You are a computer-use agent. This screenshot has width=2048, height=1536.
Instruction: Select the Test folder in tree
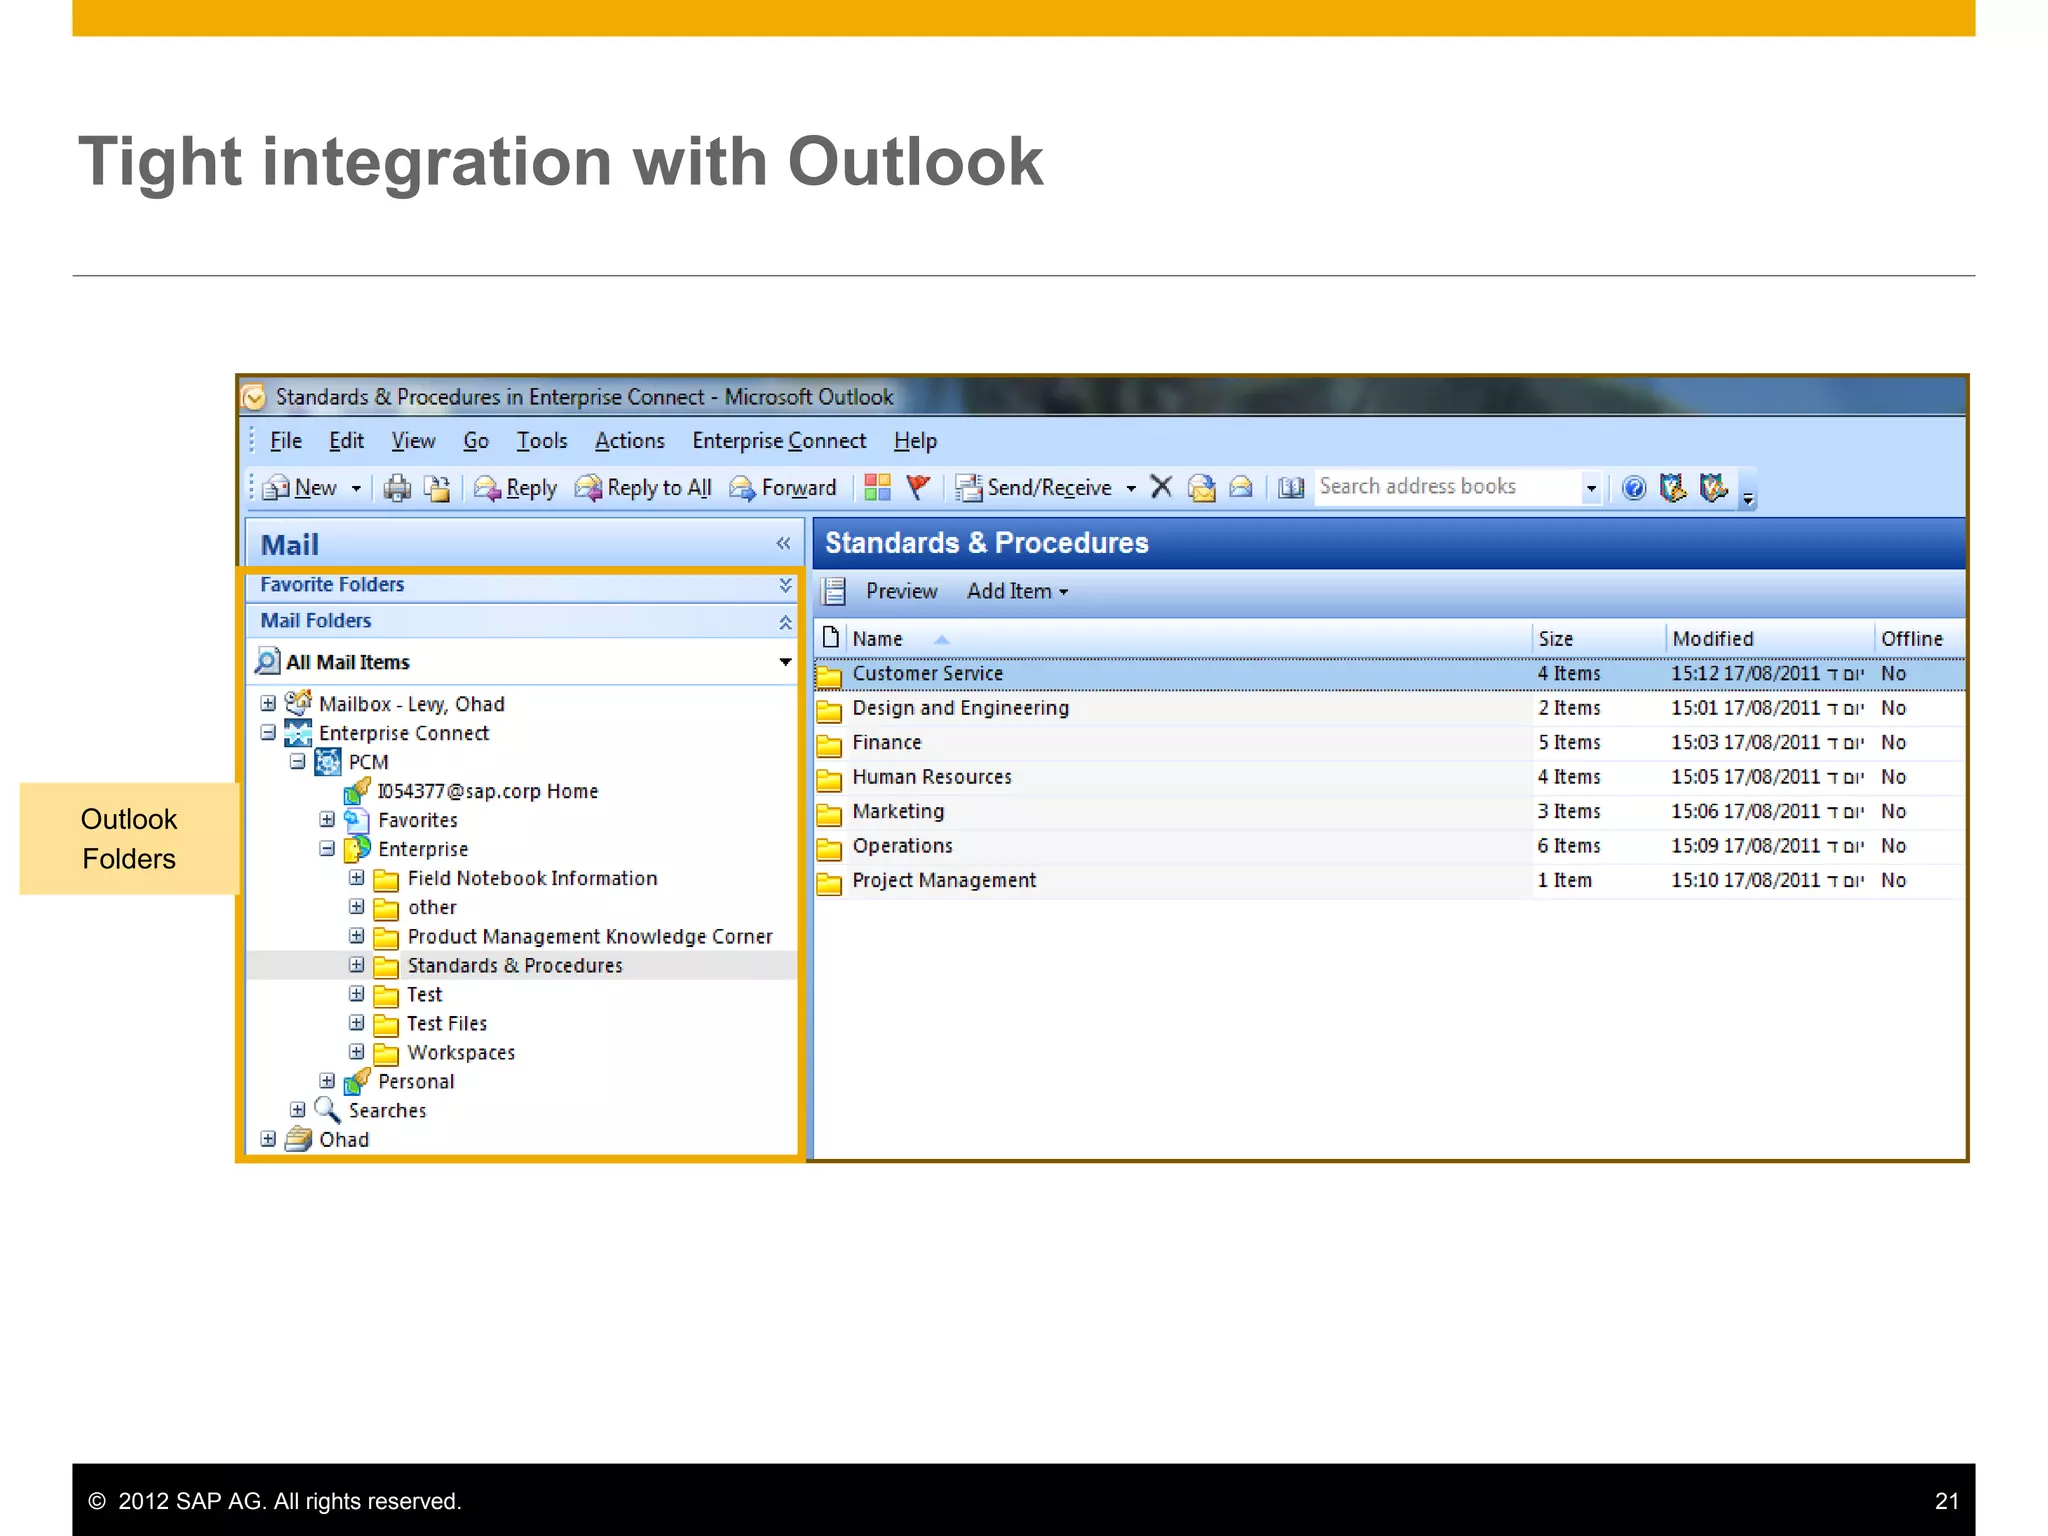tap(424, 994)
